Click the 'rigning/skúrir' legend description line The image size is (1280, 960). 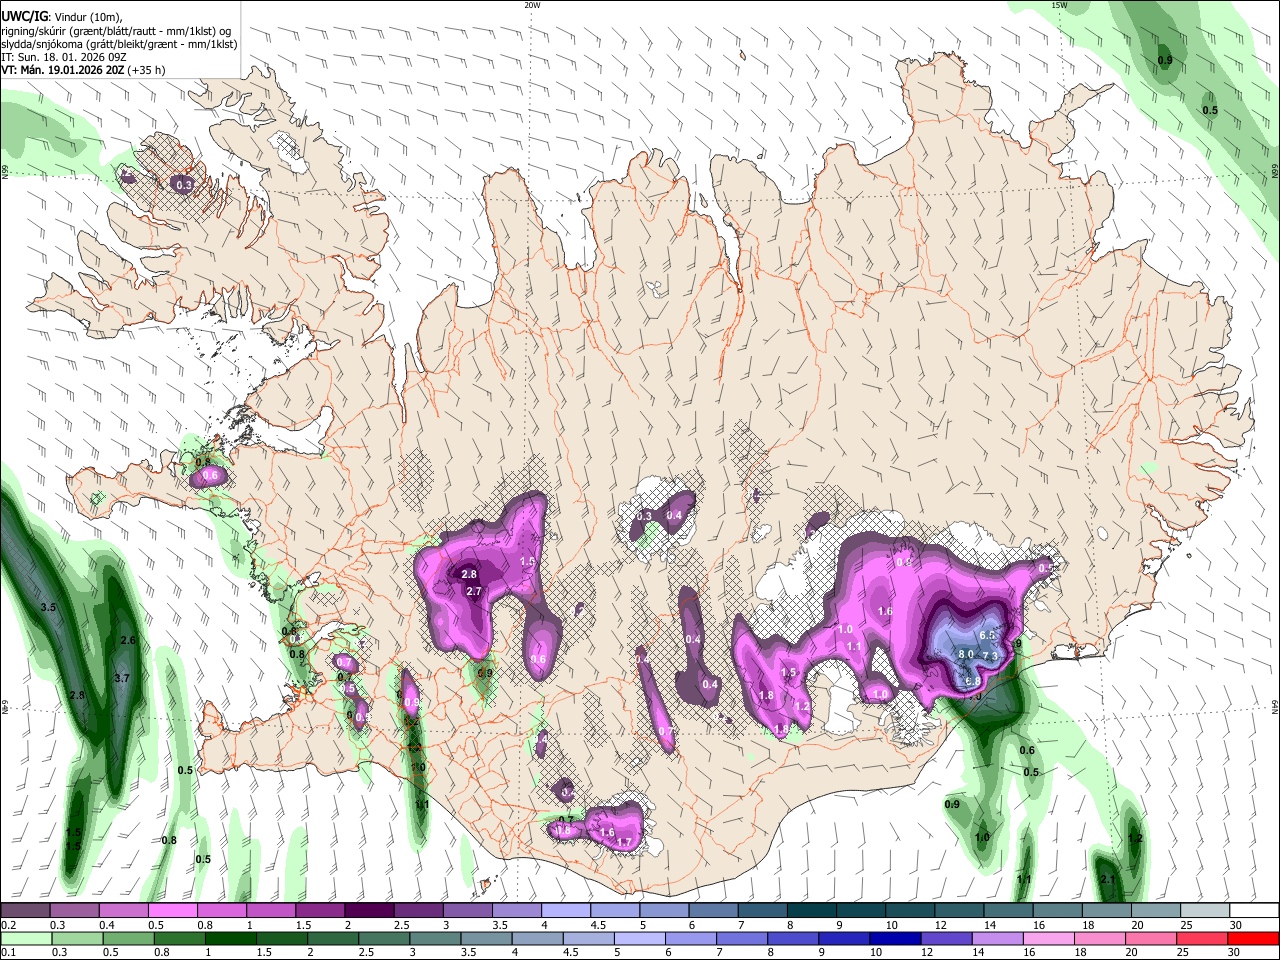pos(117,31)
